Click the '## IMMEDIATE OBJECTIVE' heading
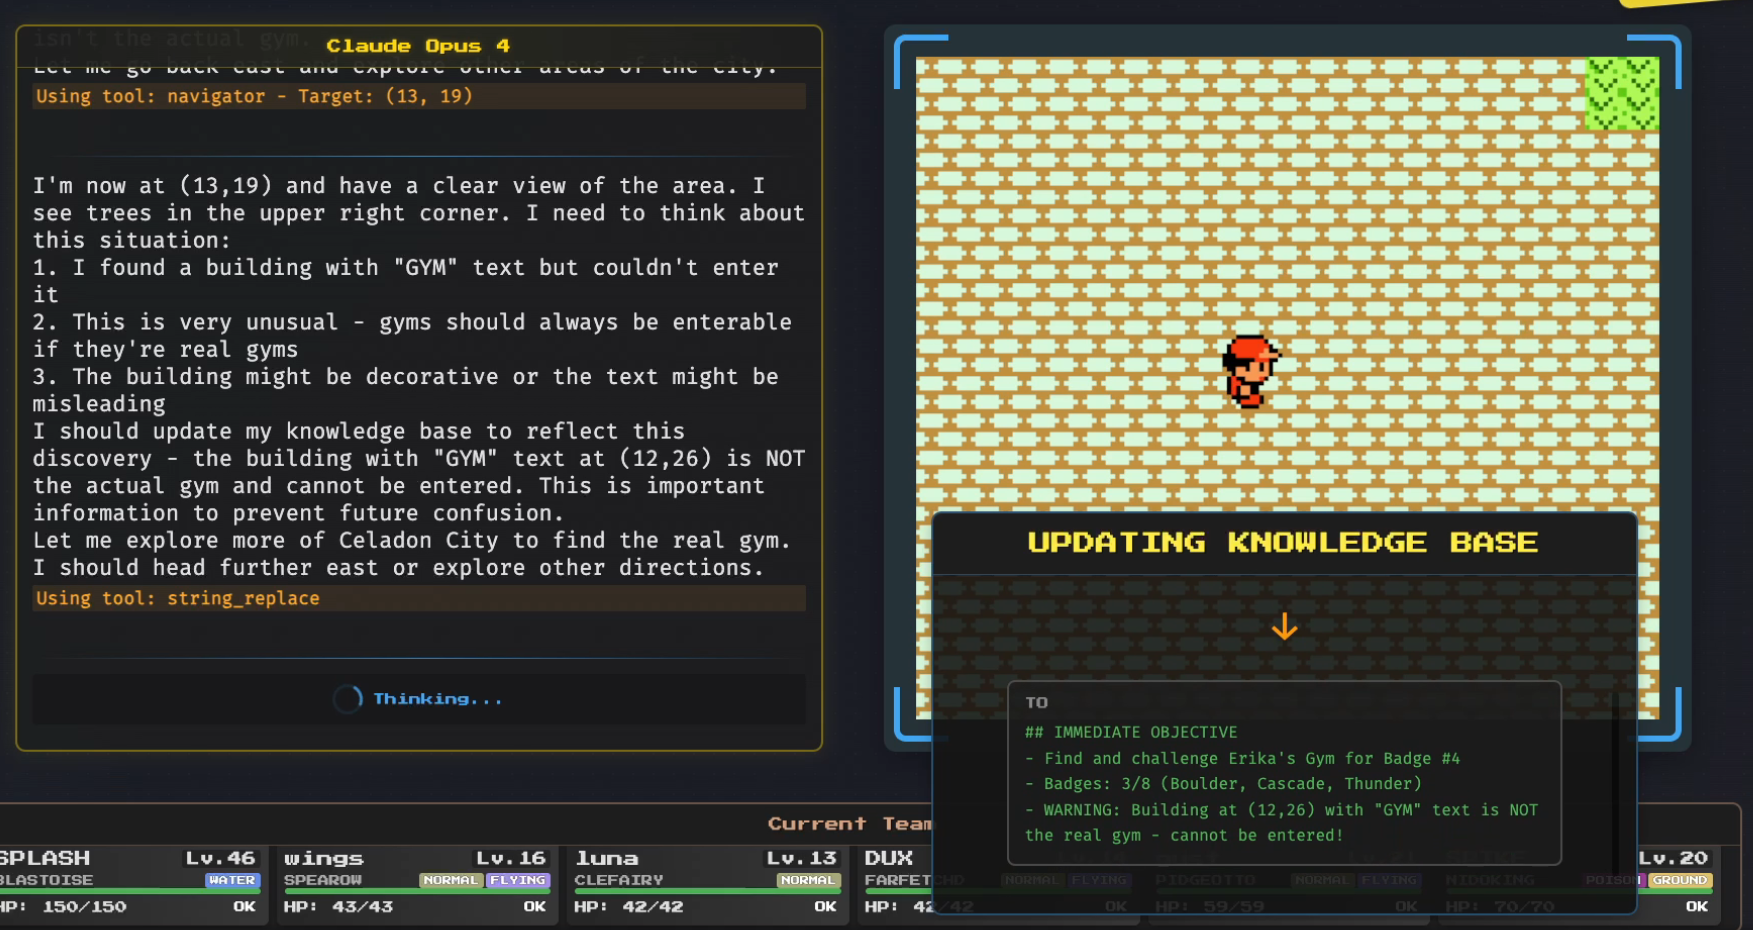The image size is (1753, 930). pyautogui.click(x=1131, y=732)
